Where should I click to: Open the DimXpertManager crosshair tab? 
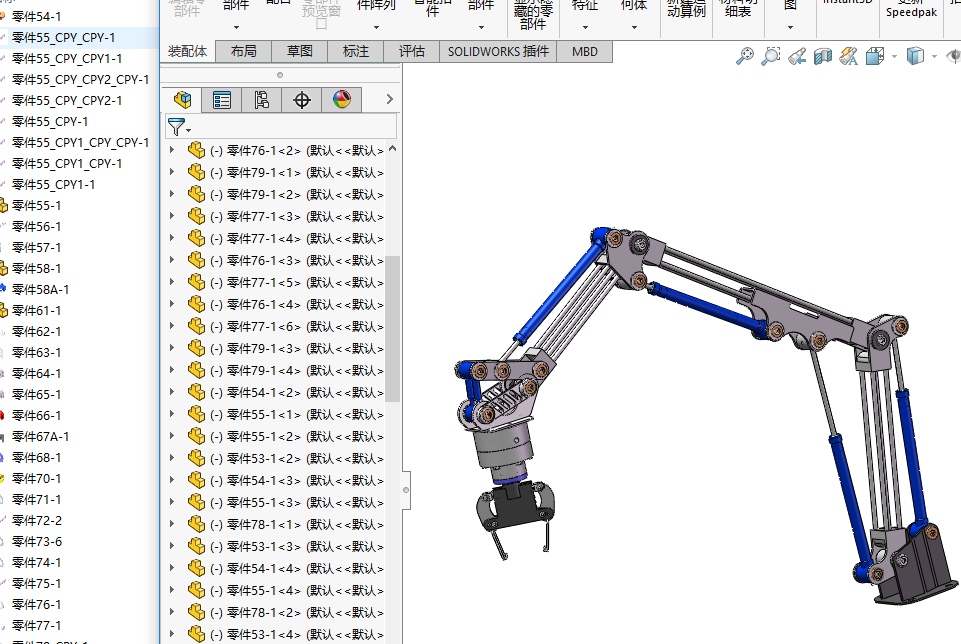[302, 99]
